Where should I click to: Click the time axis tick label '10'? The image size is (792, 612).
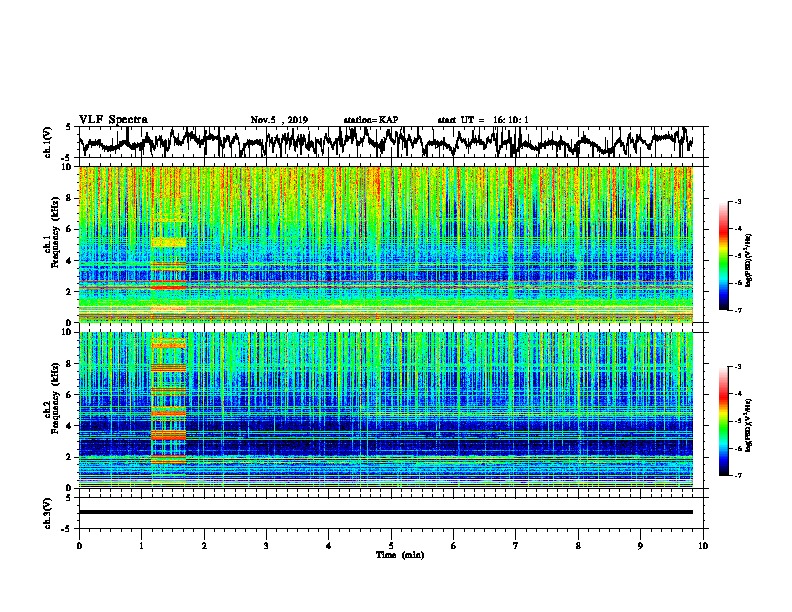(703, 546)
